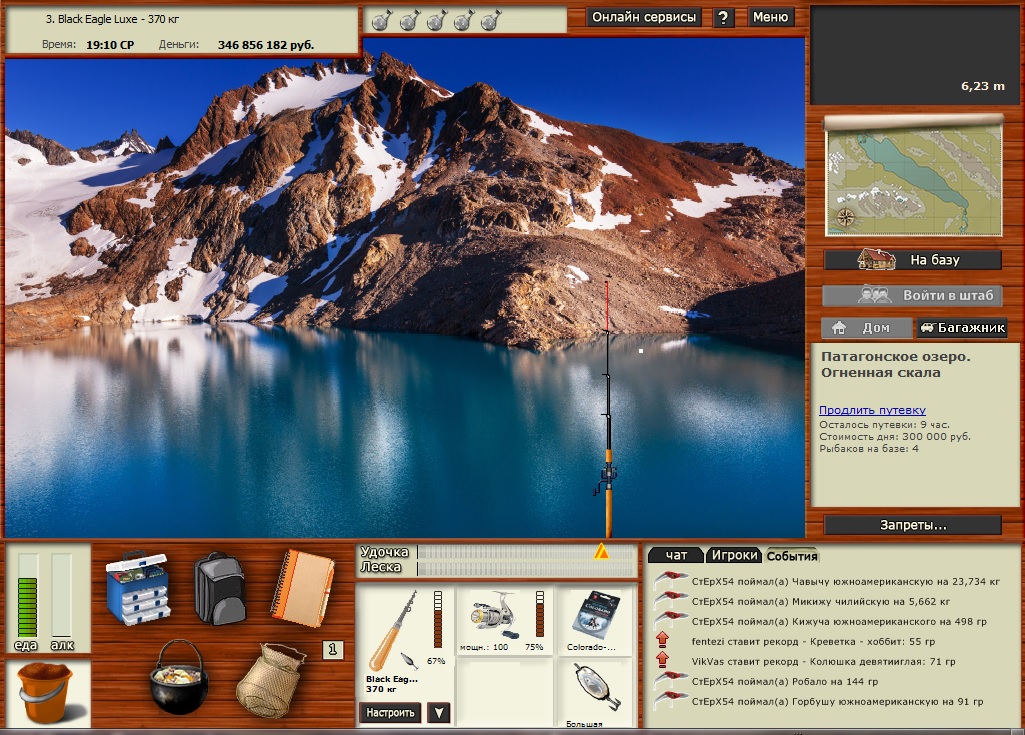Screen dimensions: 1025x735
Task: Click the text Осталось путевки: 9 час.
Action: coord(884,424)
